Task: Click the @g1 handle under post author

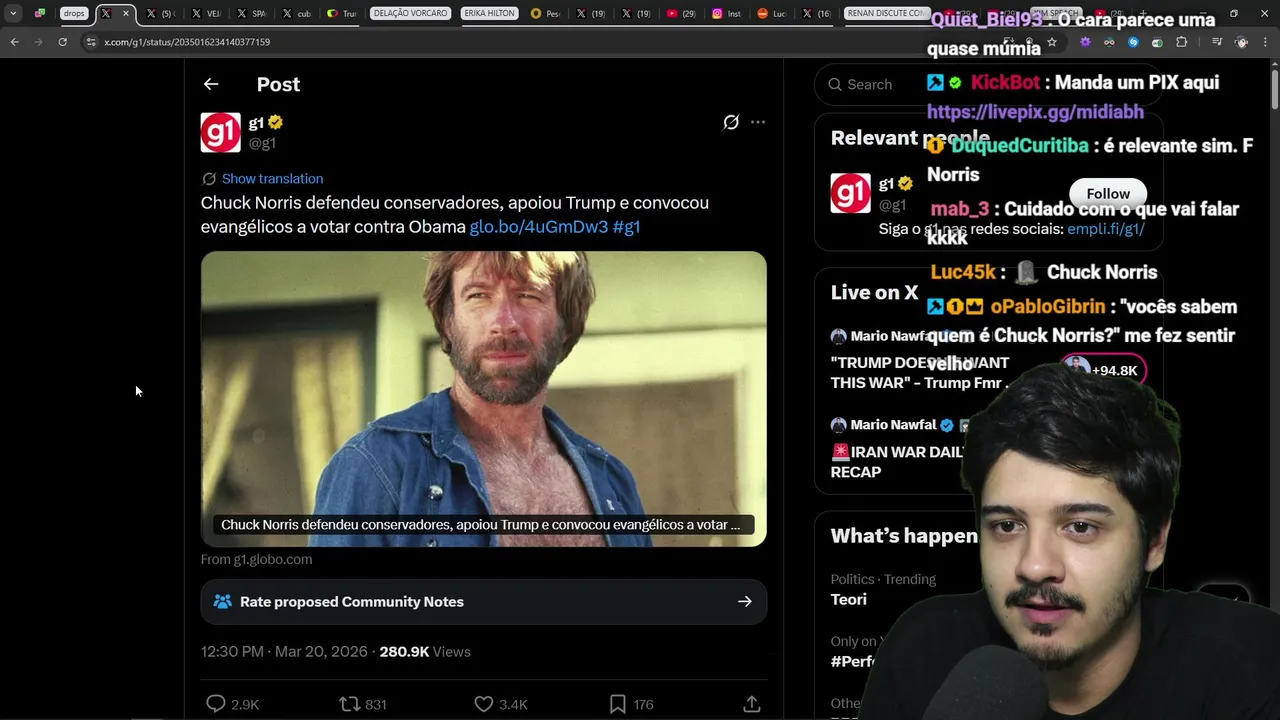Action: [x=262, y=143]
